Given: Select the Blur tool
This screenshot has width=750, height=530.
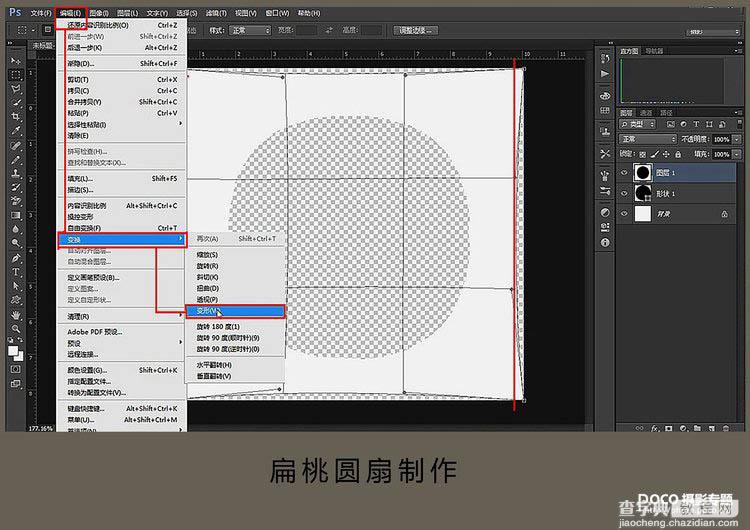Looking at the screenshot, I should point(16,229).
